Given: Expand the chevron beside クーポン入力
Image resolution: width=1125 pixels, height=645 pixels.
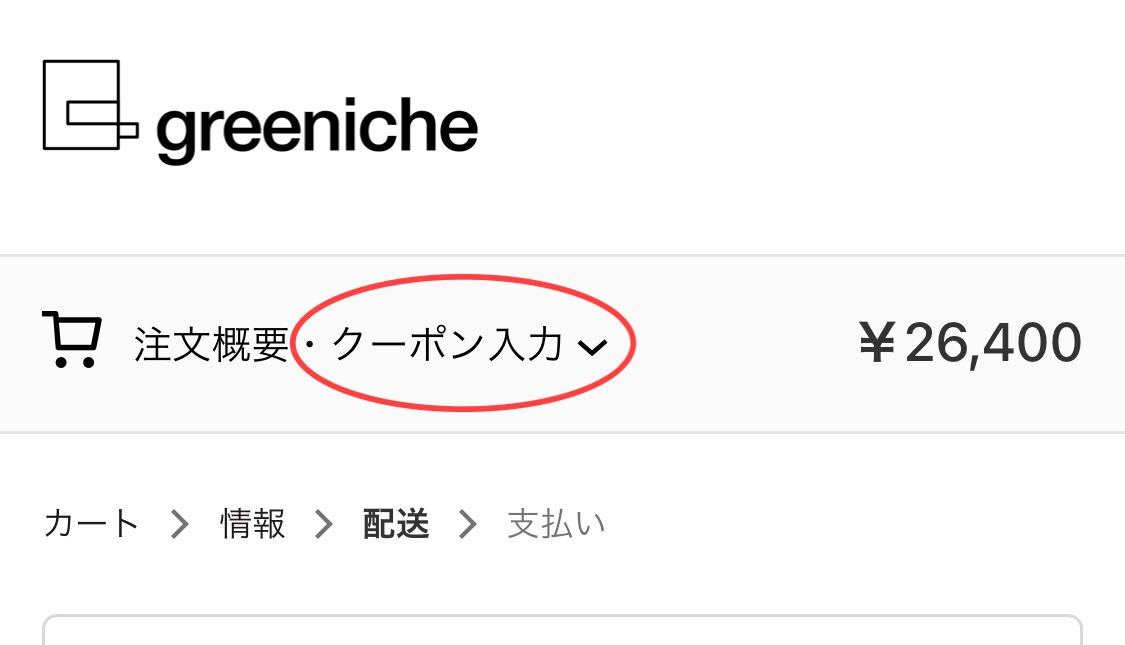Looking at the screenshot, I should click(x=593, y=348).
